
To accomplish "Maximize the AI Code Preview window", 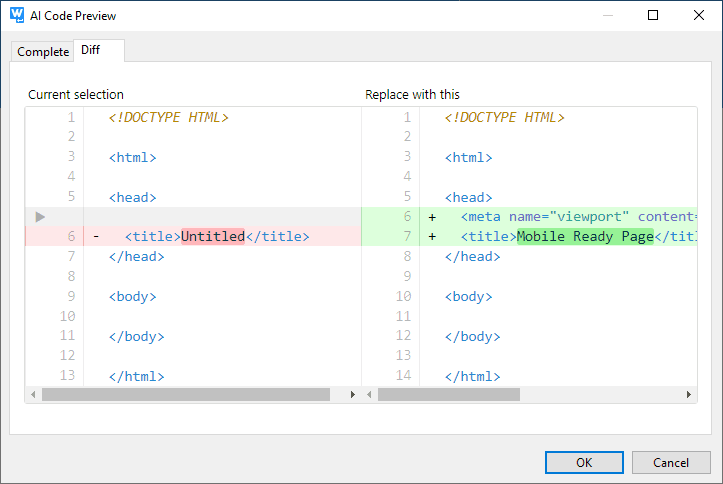I will pyautogui.click(x=653, y=15).
